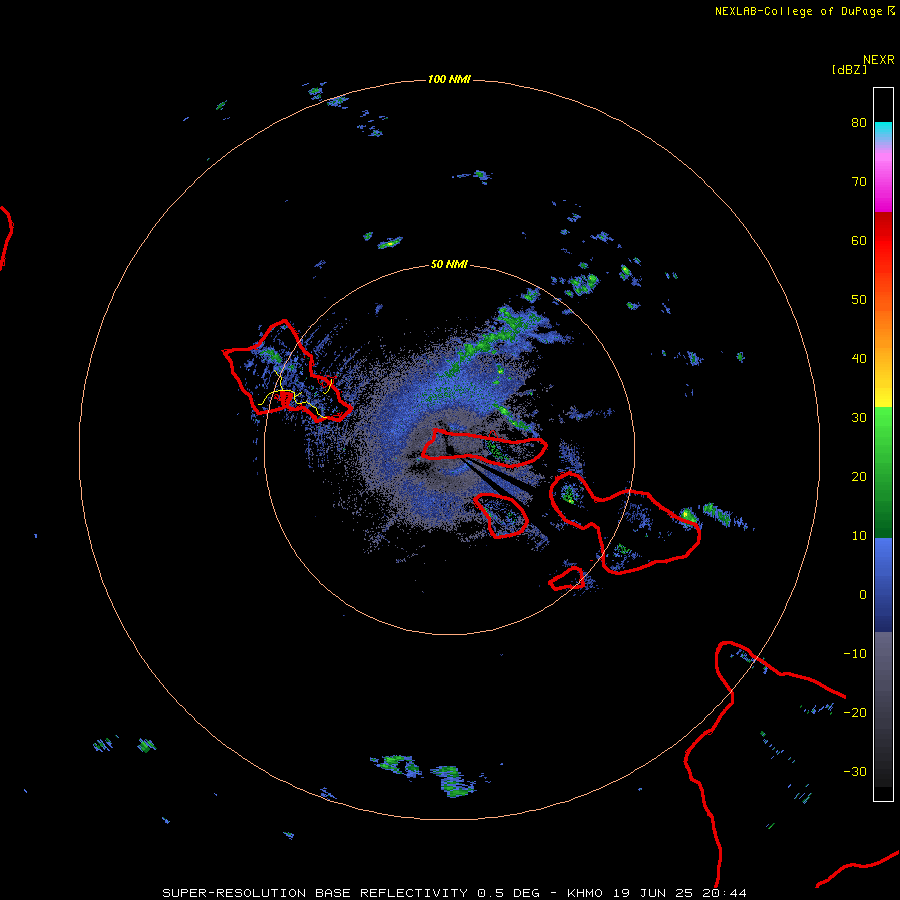900x900 pixels.
Task: Select the 60 value on dBZ scale
Action: point(859,240)
